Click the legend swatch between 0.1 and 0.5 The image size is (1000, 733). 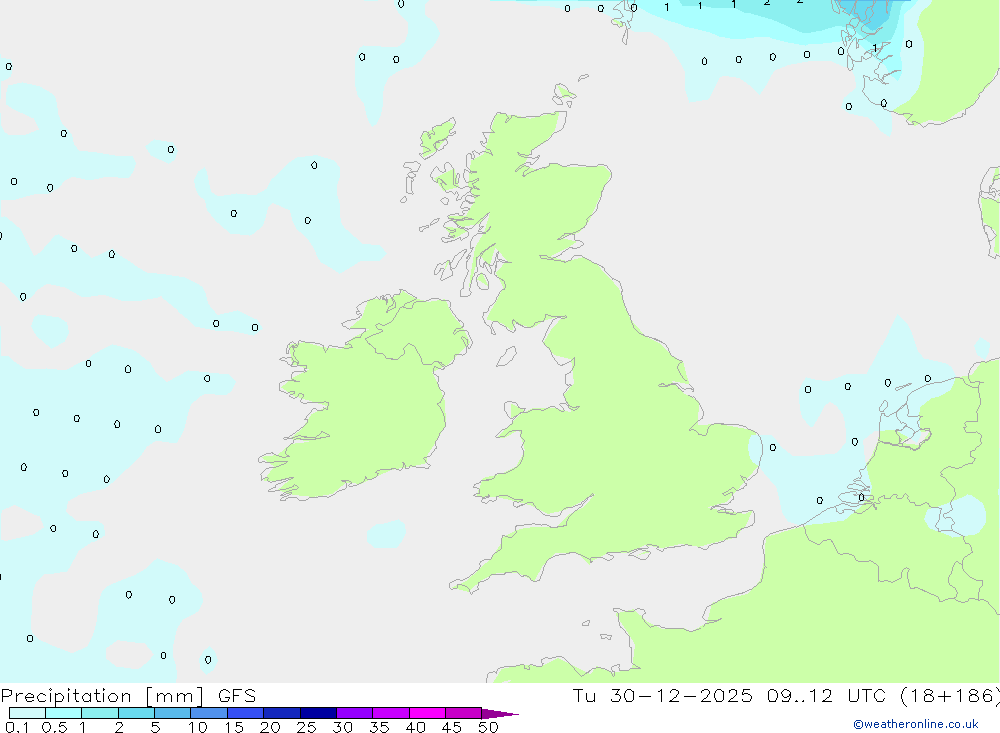(27, 713)
